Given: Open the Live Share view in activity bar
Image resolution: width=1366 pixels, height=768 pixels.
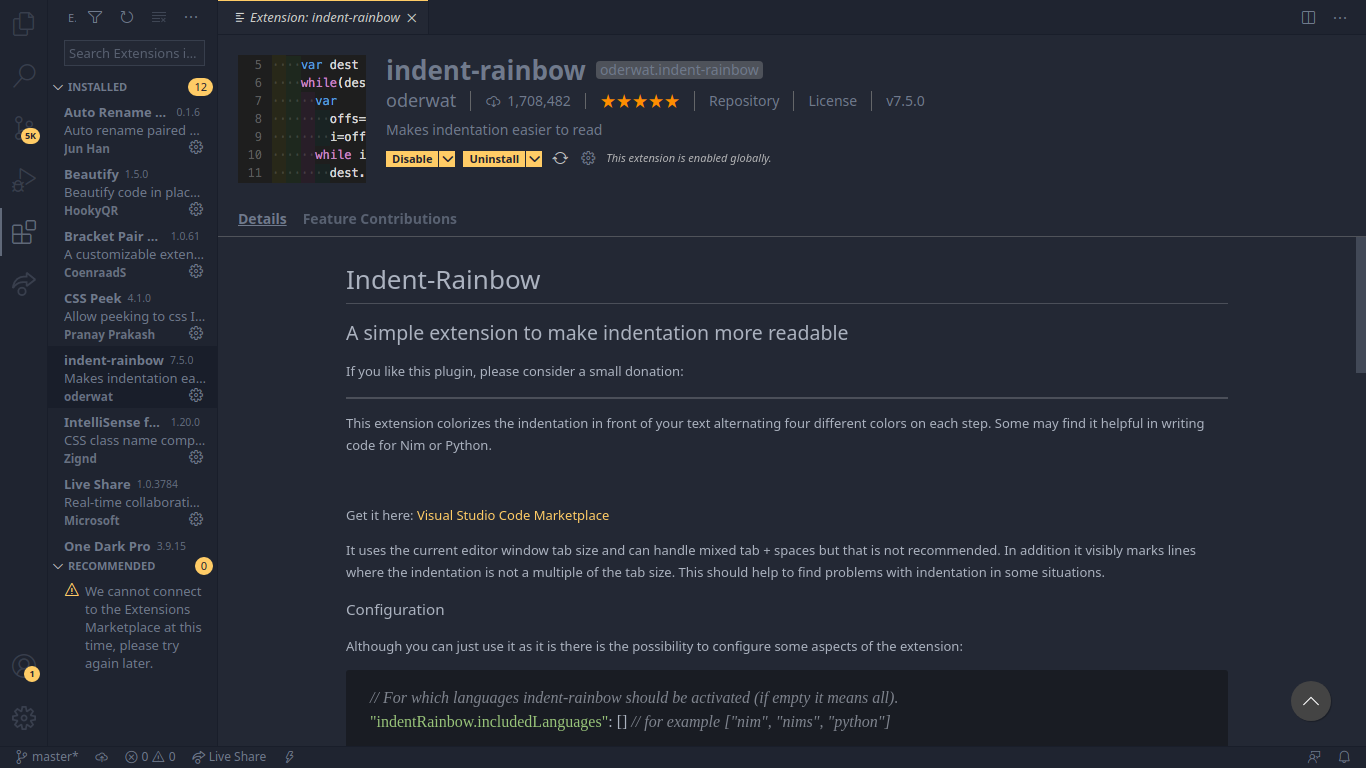Looking at the screenshot, I should tap(24, 285).
